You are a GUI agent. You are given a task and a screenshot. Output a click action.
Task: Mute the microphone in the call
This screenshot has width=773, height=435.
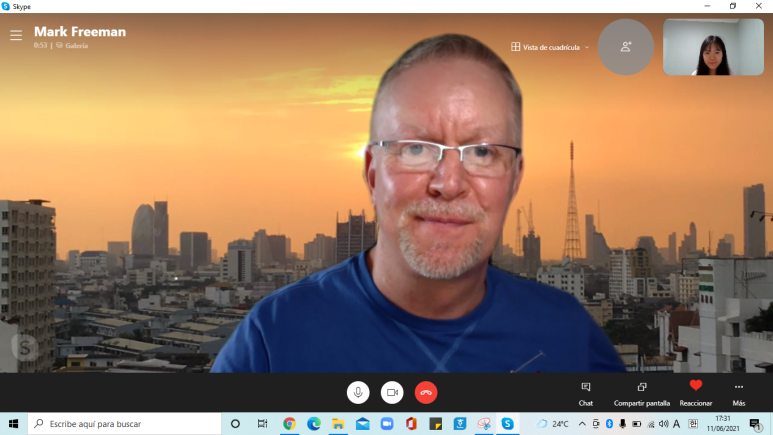(358, 392)
